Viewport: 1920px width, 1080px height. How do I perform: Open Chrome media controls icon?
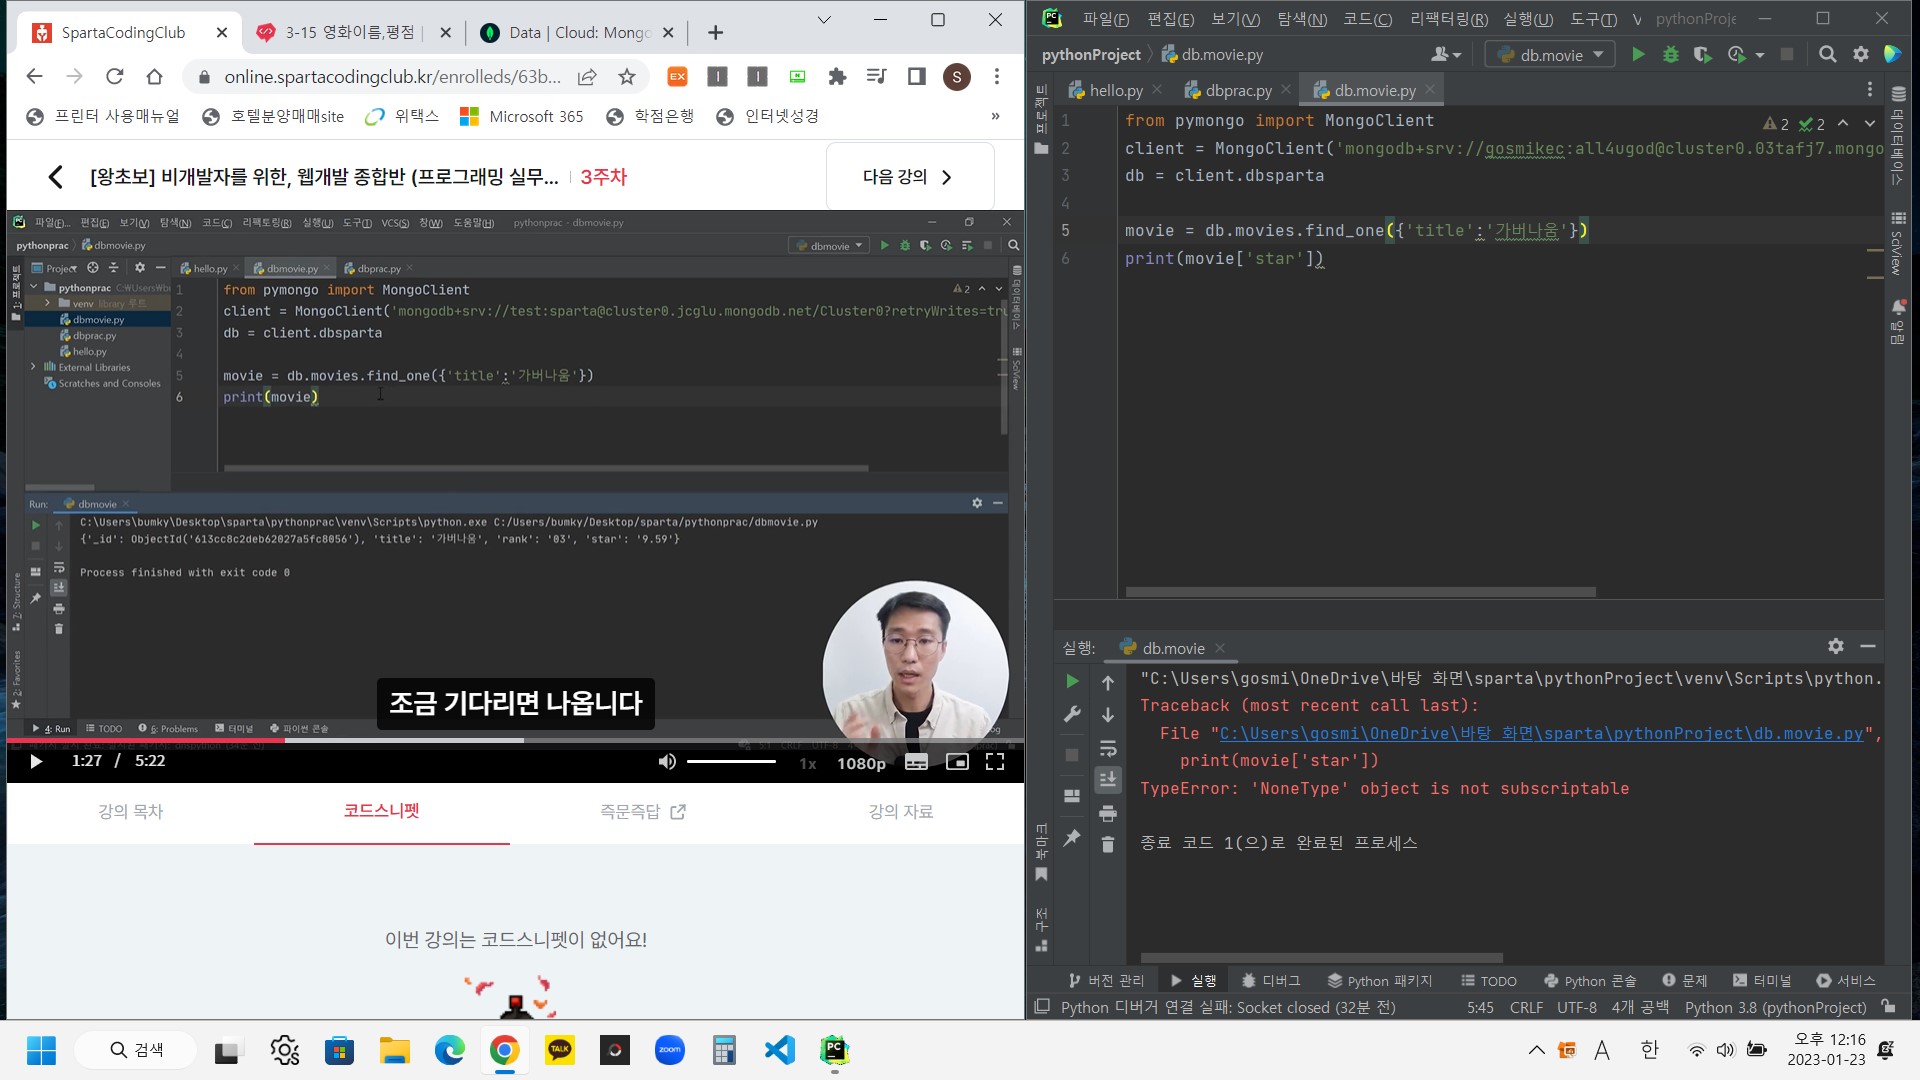pos(877,76)
